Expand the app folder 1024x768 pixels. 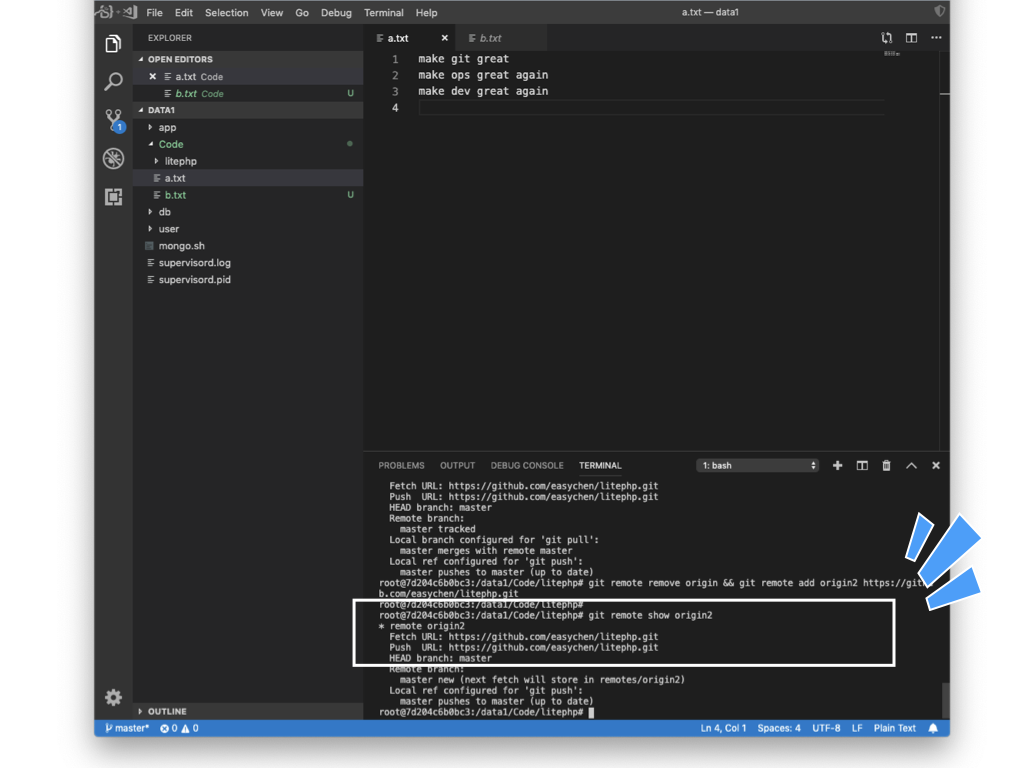pyautogui.click(x=167, y=127)
